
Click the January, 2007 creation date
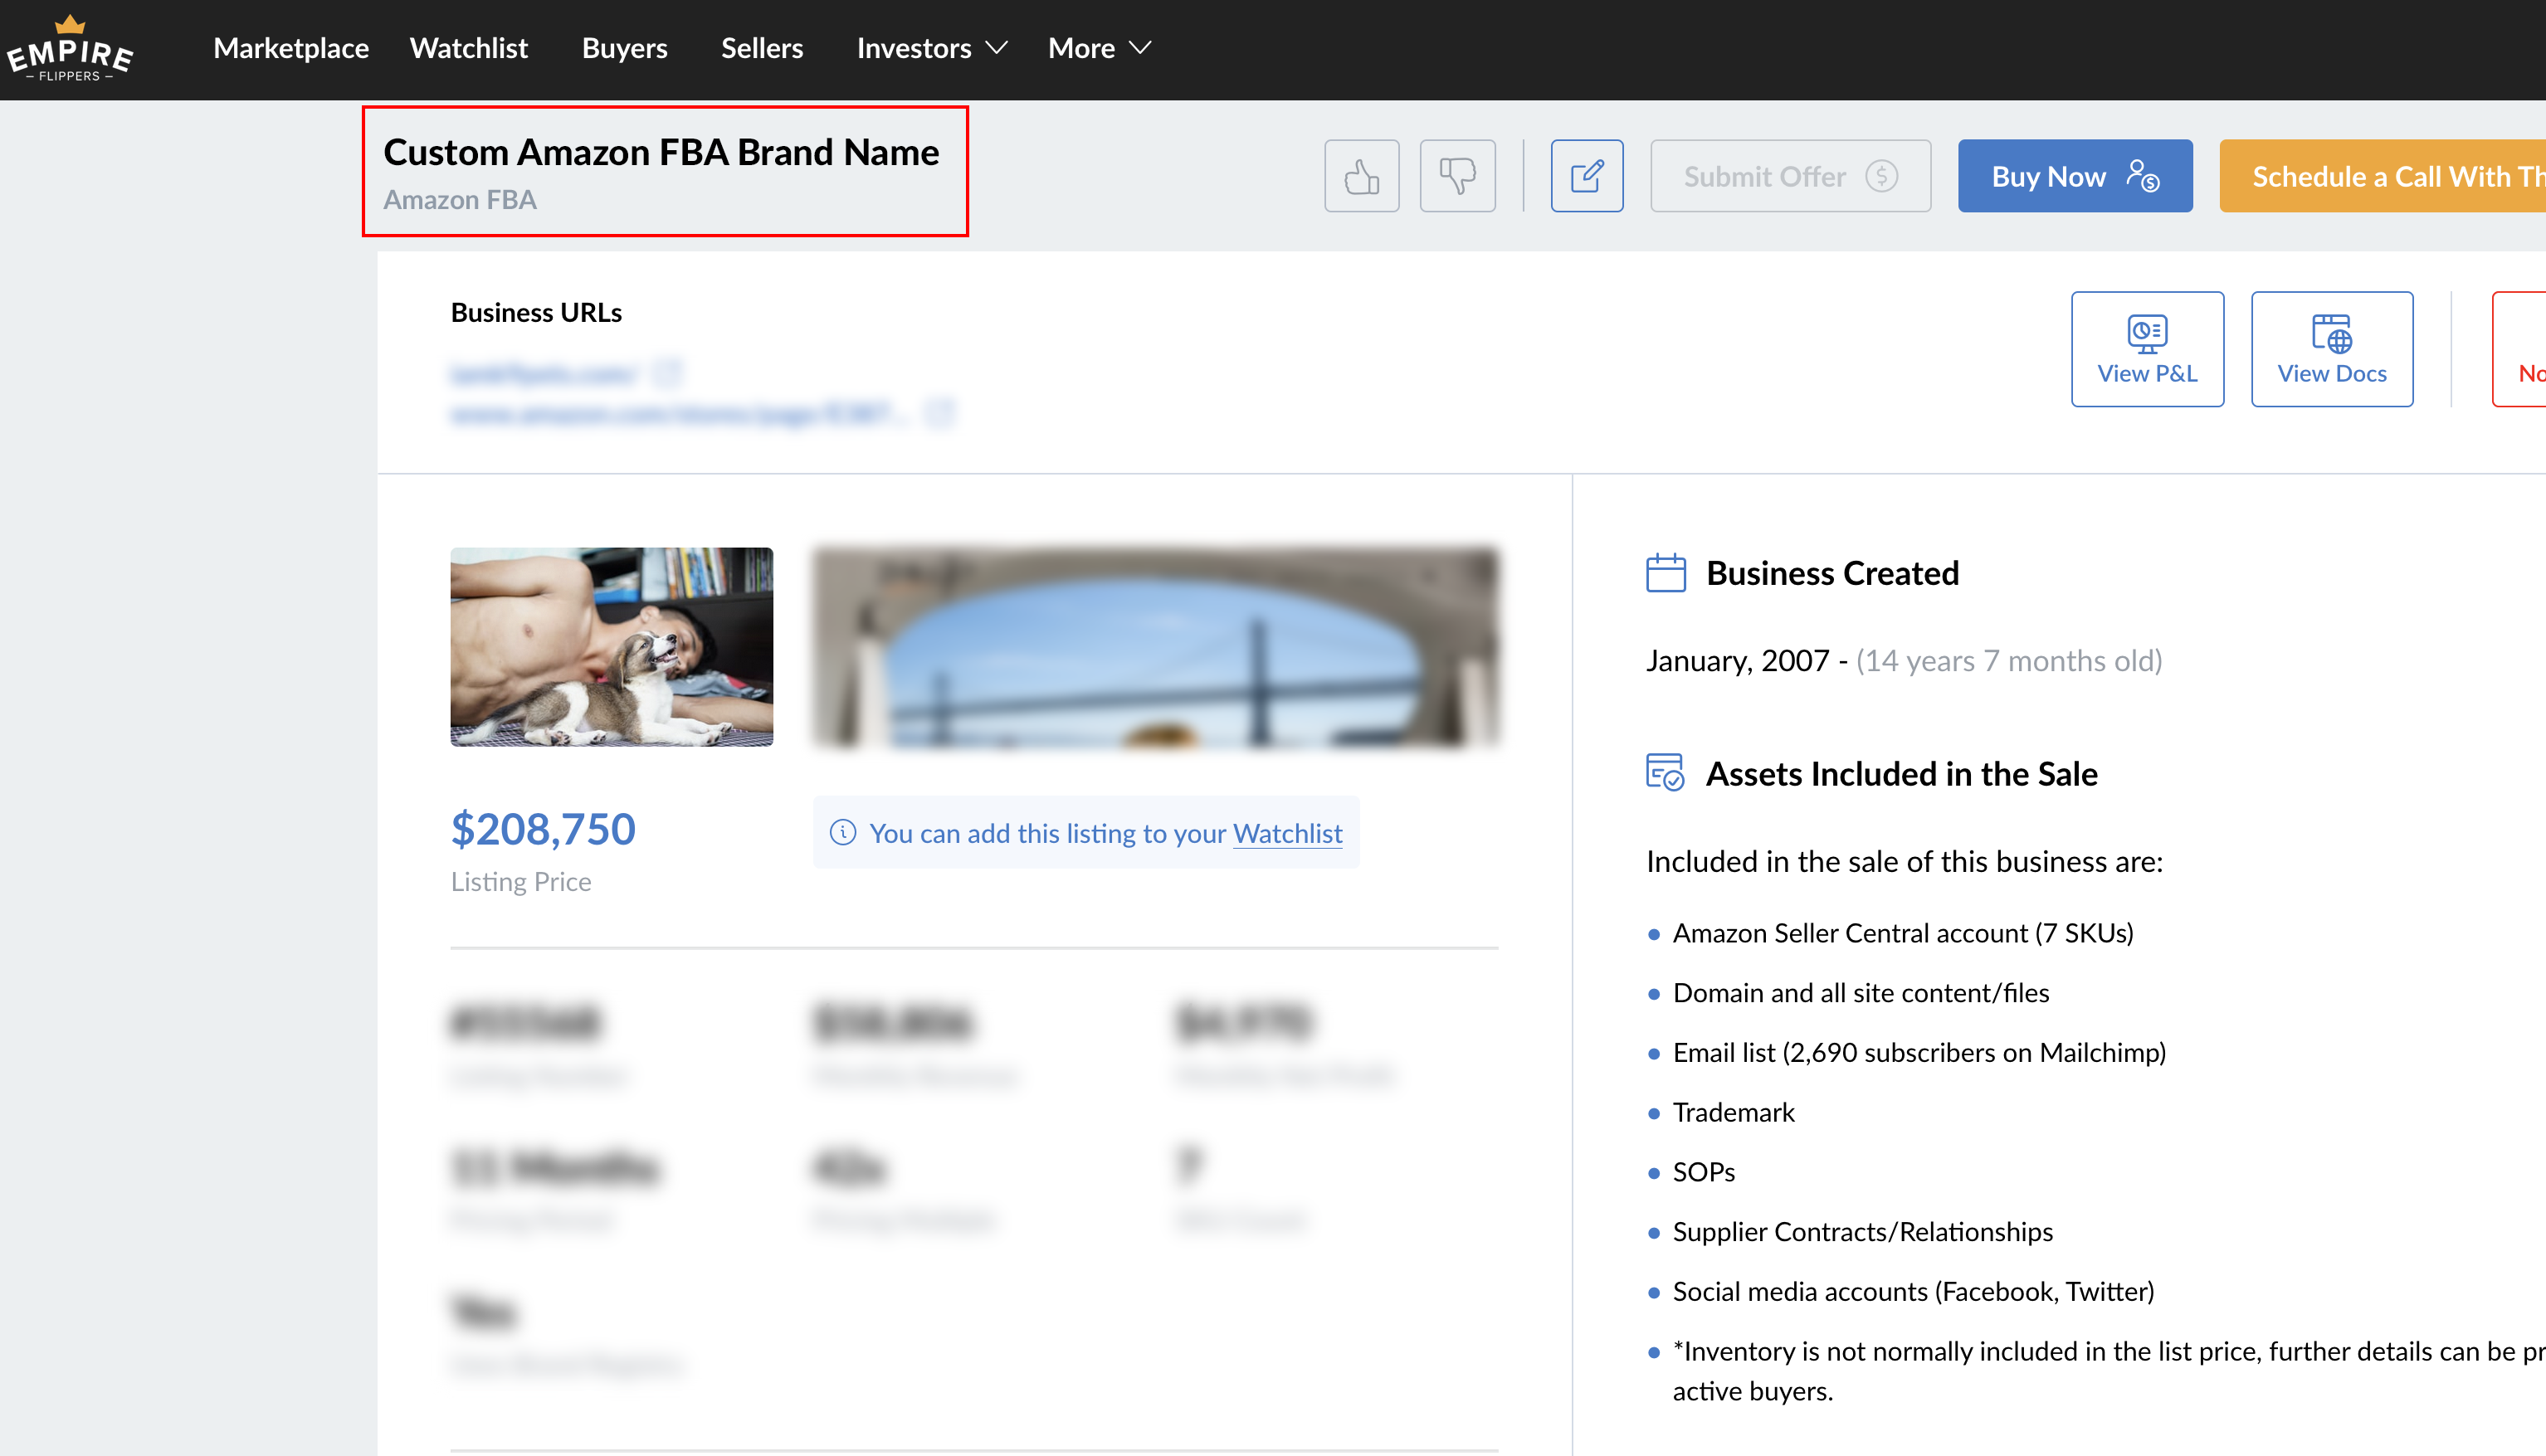pyautogui.click(x=1737, y=661)
